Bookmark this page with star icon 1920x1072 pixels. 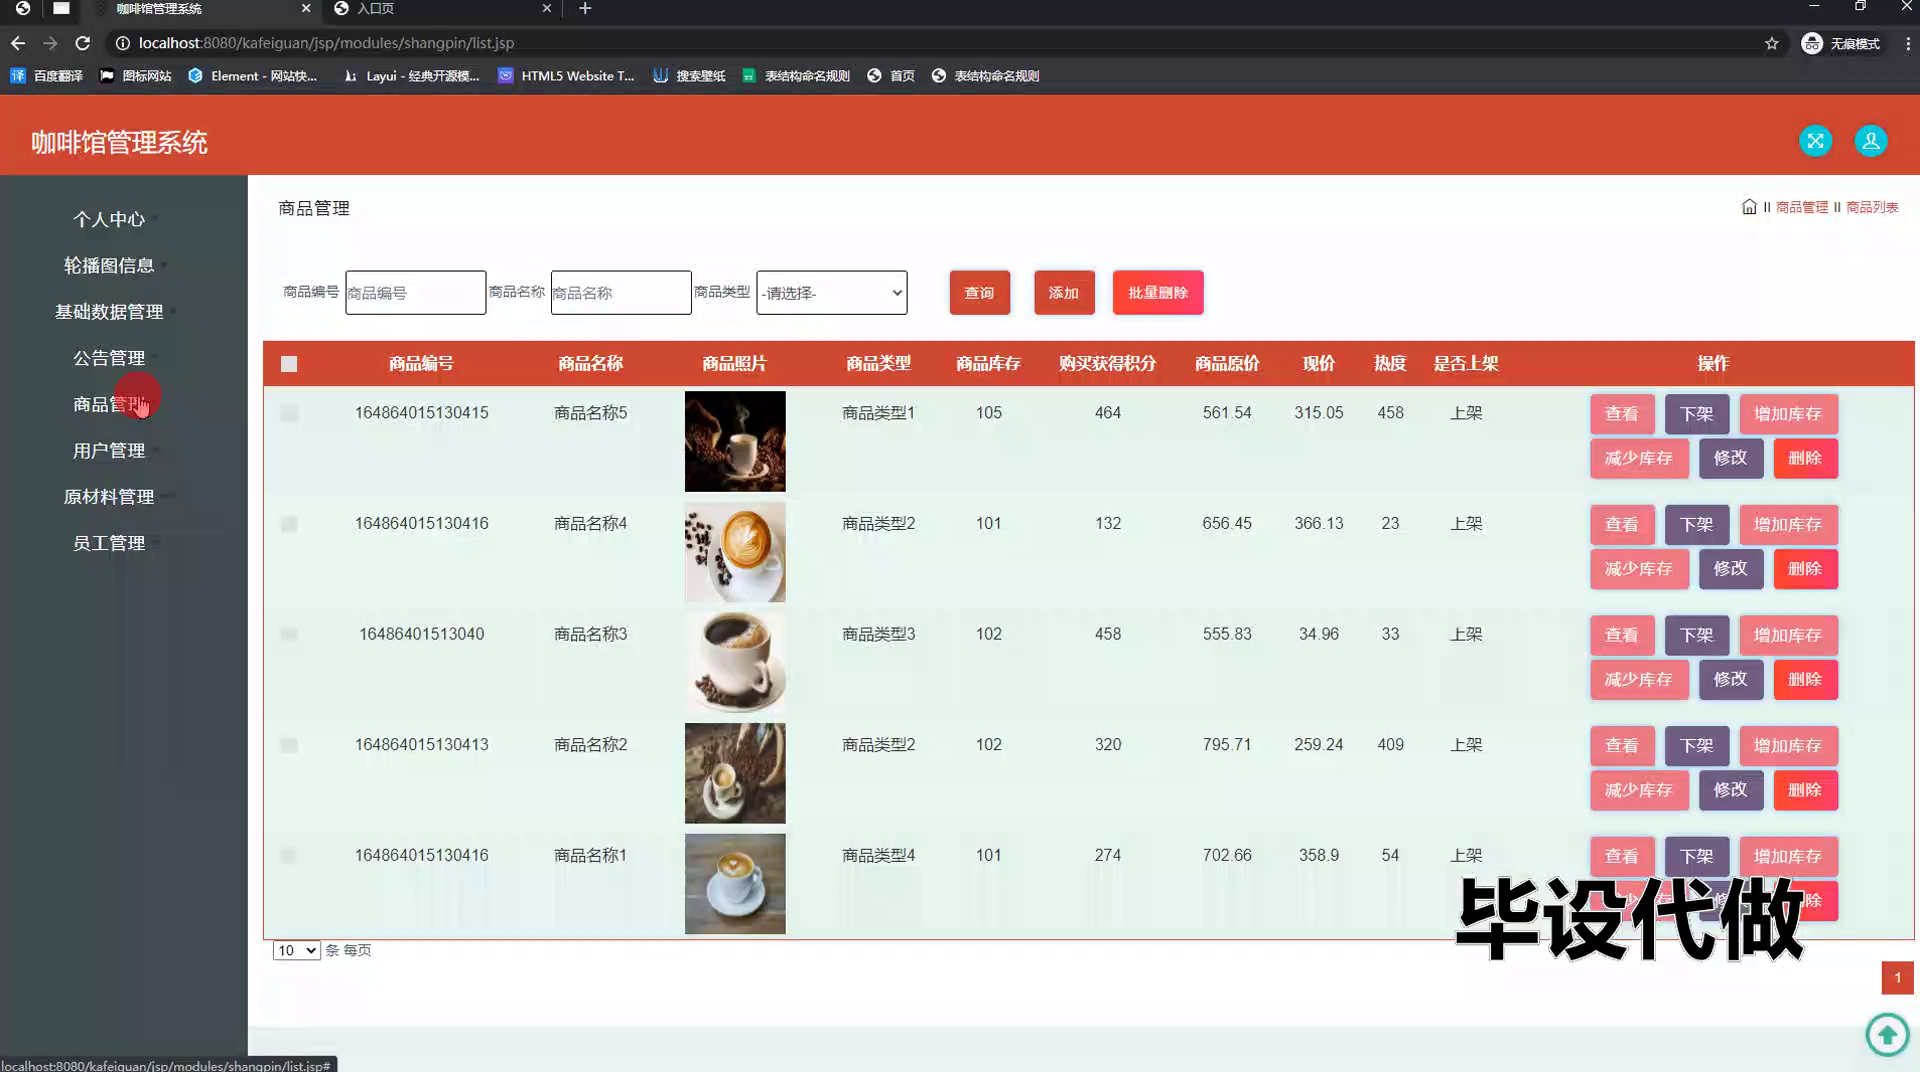tap(1771, 43)
